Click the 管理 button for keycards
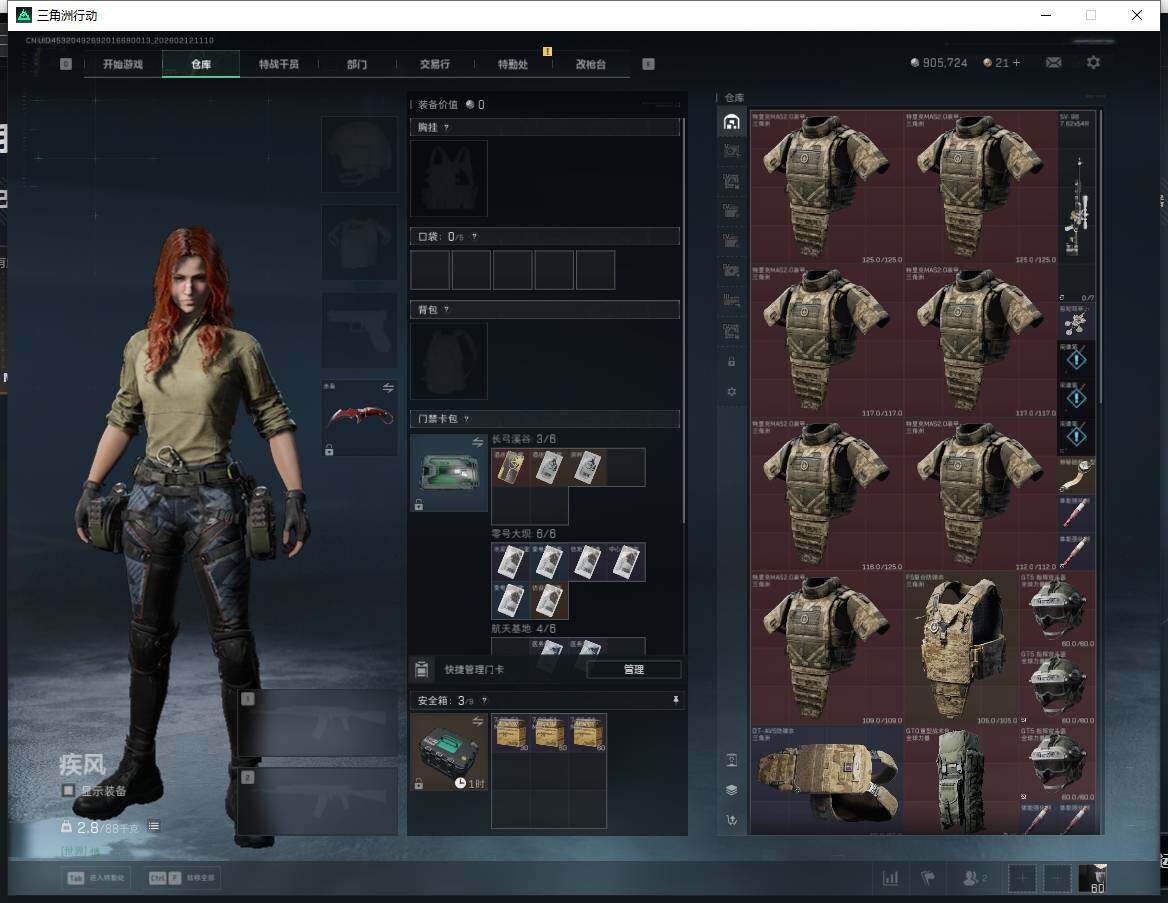Viewport: 1168px width, 903px height. point(634,670)
